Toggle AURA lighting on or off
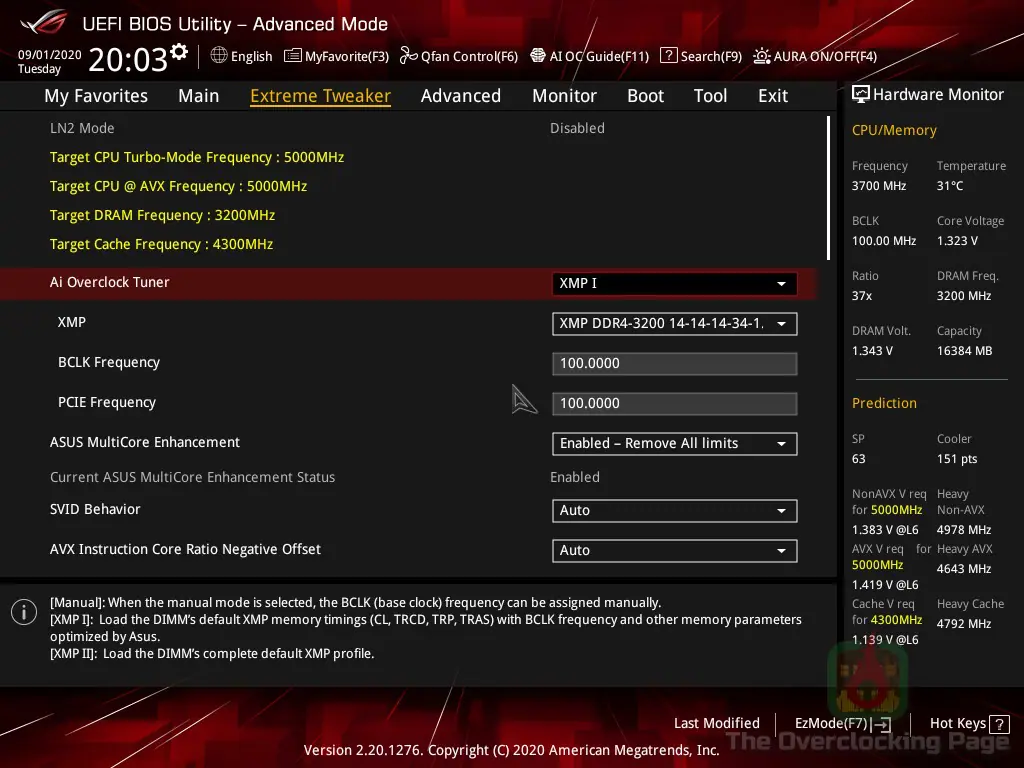The width and height of the screenshot is (1024, 768). (x=762, y=57)
